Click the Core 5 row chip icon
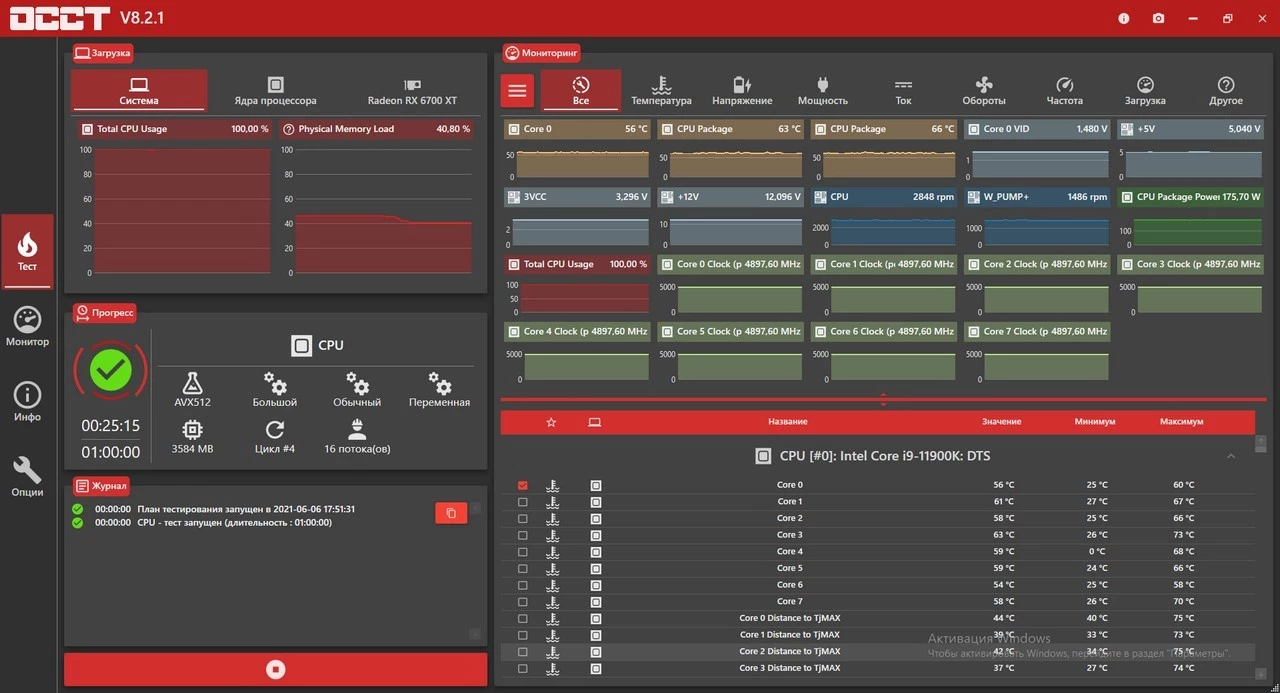The width and height of the screenshot is (1280, 693). pos(596,568)
